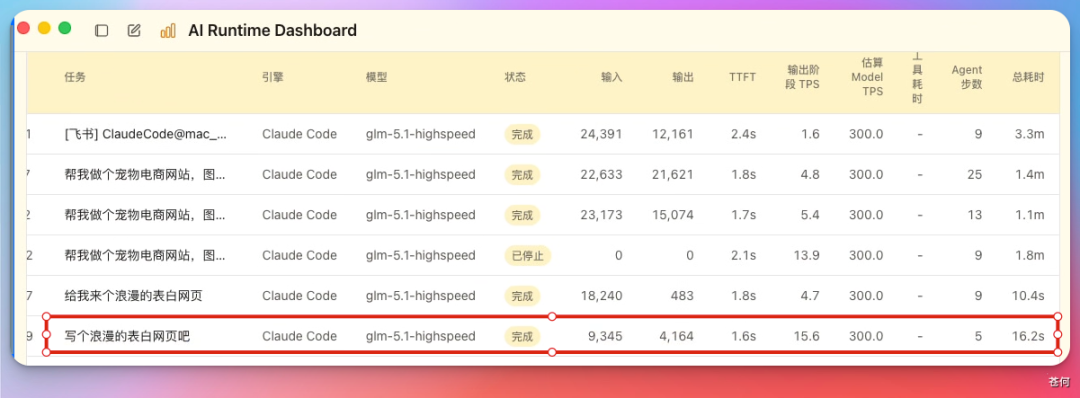This screenshot has height=398, width=1080.
Task: Click the 估算 Model TPS column header
Action: [867, 77]
